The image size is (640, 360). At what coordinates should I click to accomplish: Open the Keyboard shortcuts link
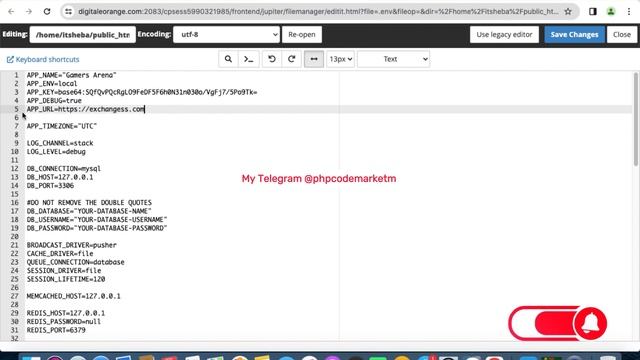(x=43, y=60)
